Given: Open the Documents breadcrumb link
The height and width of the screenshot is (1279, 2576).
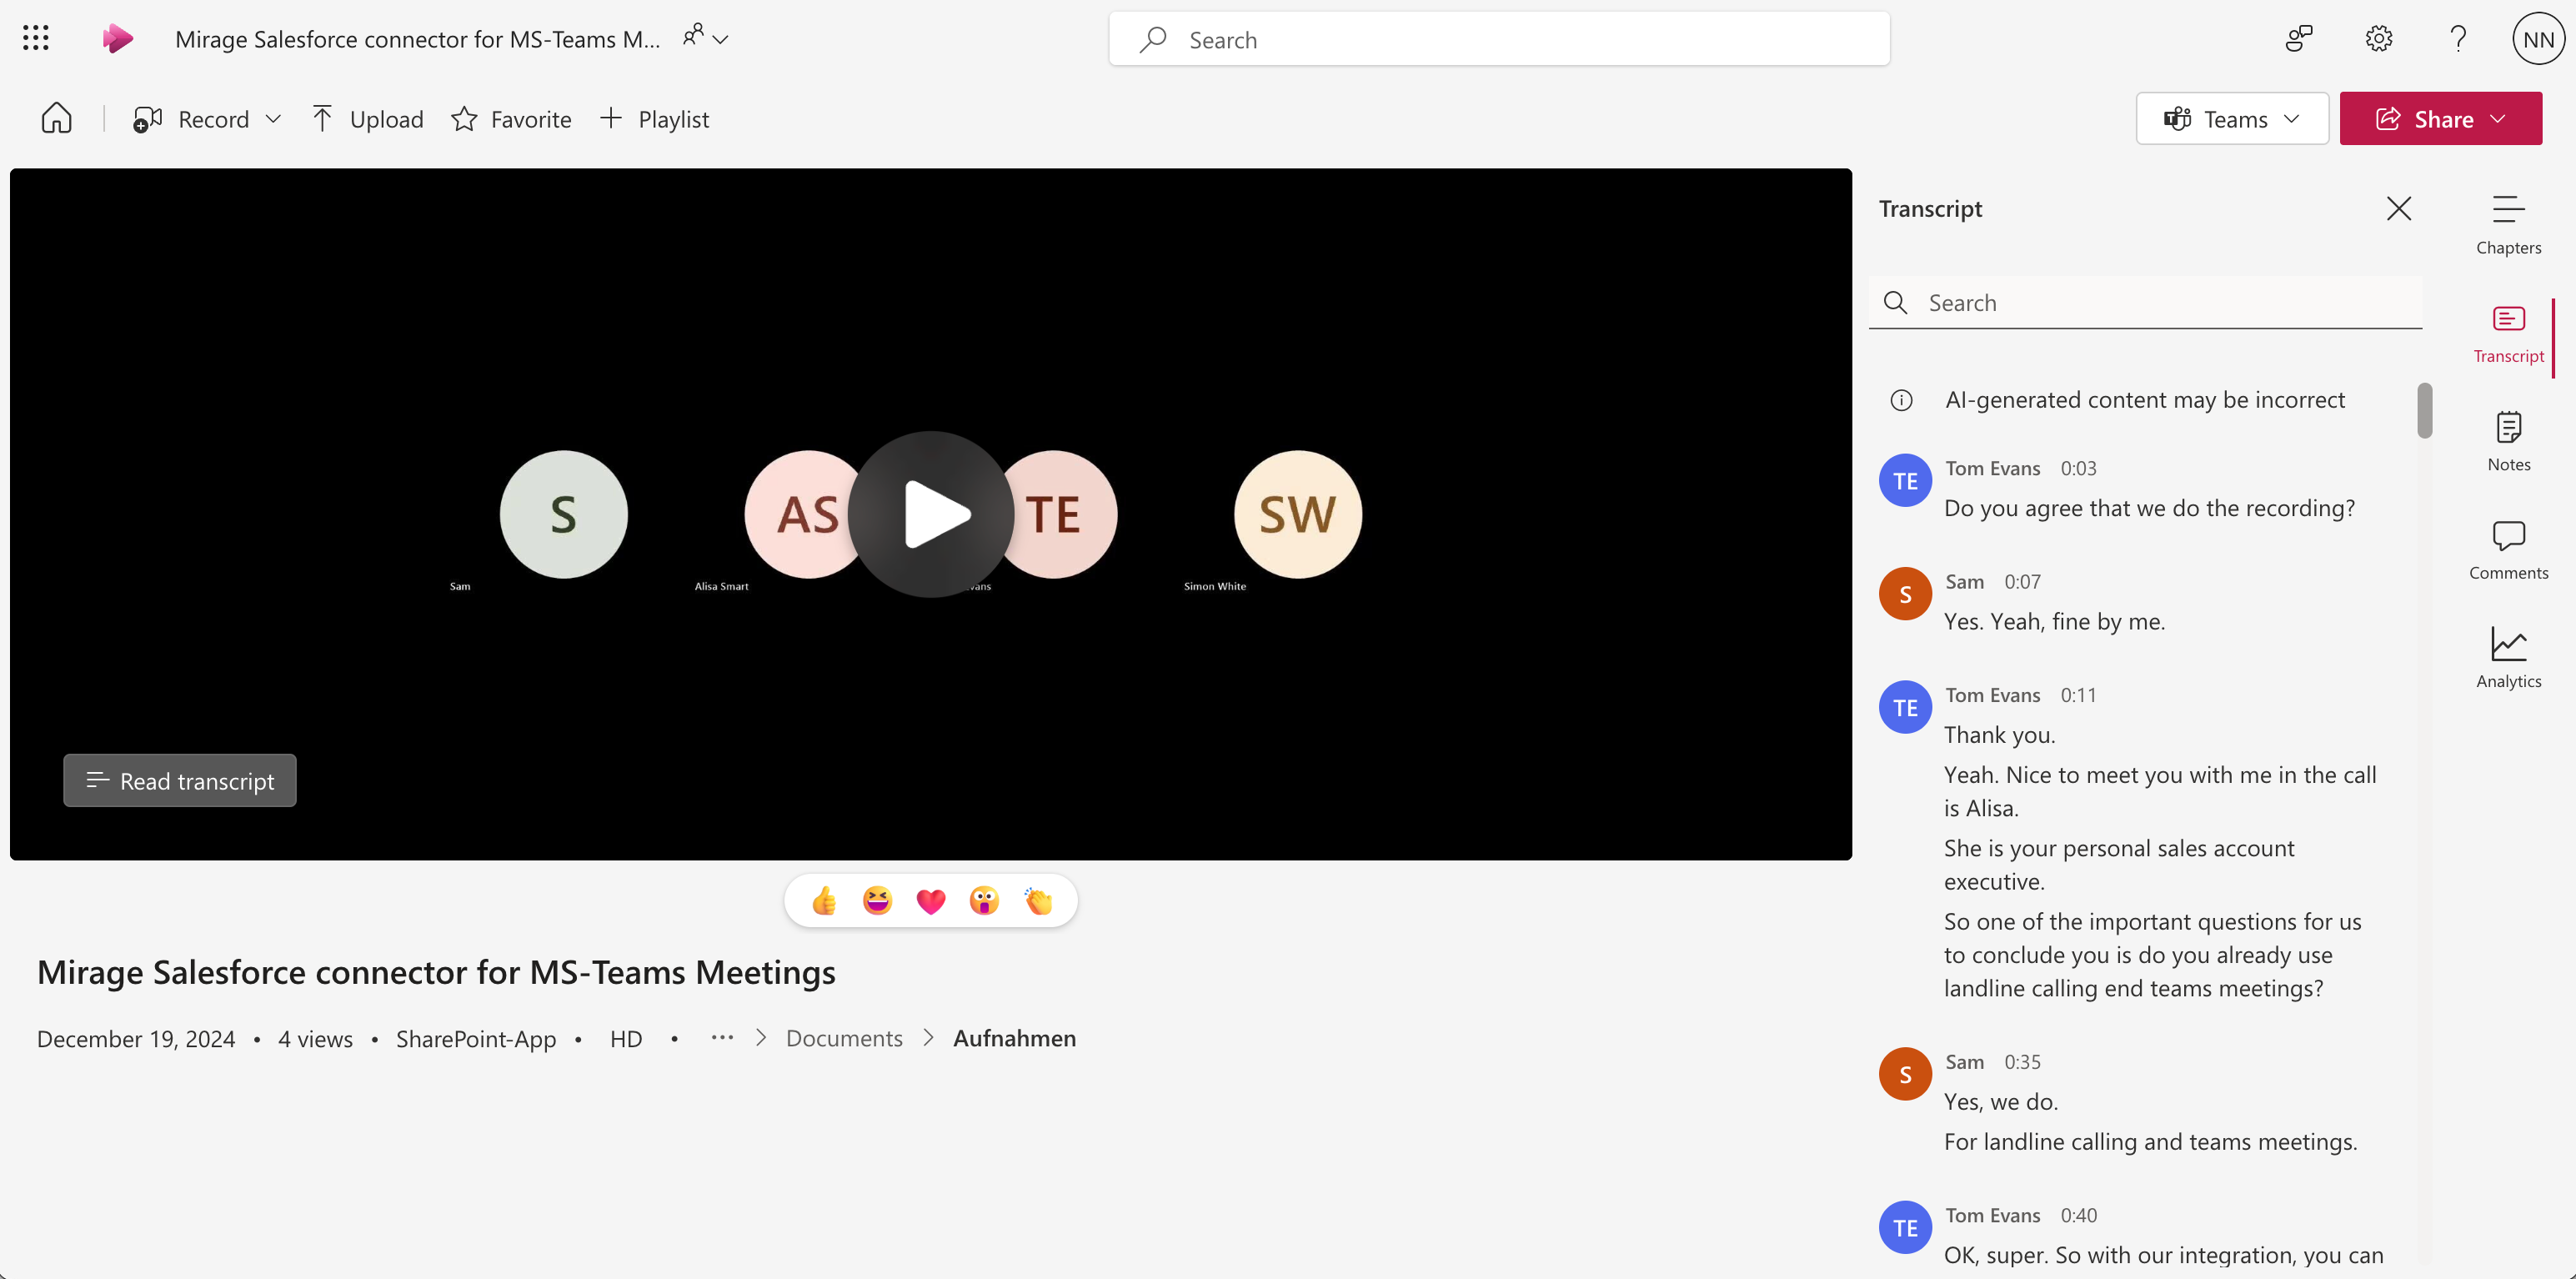Looking at the screenshot, I should click(844, 1038).
